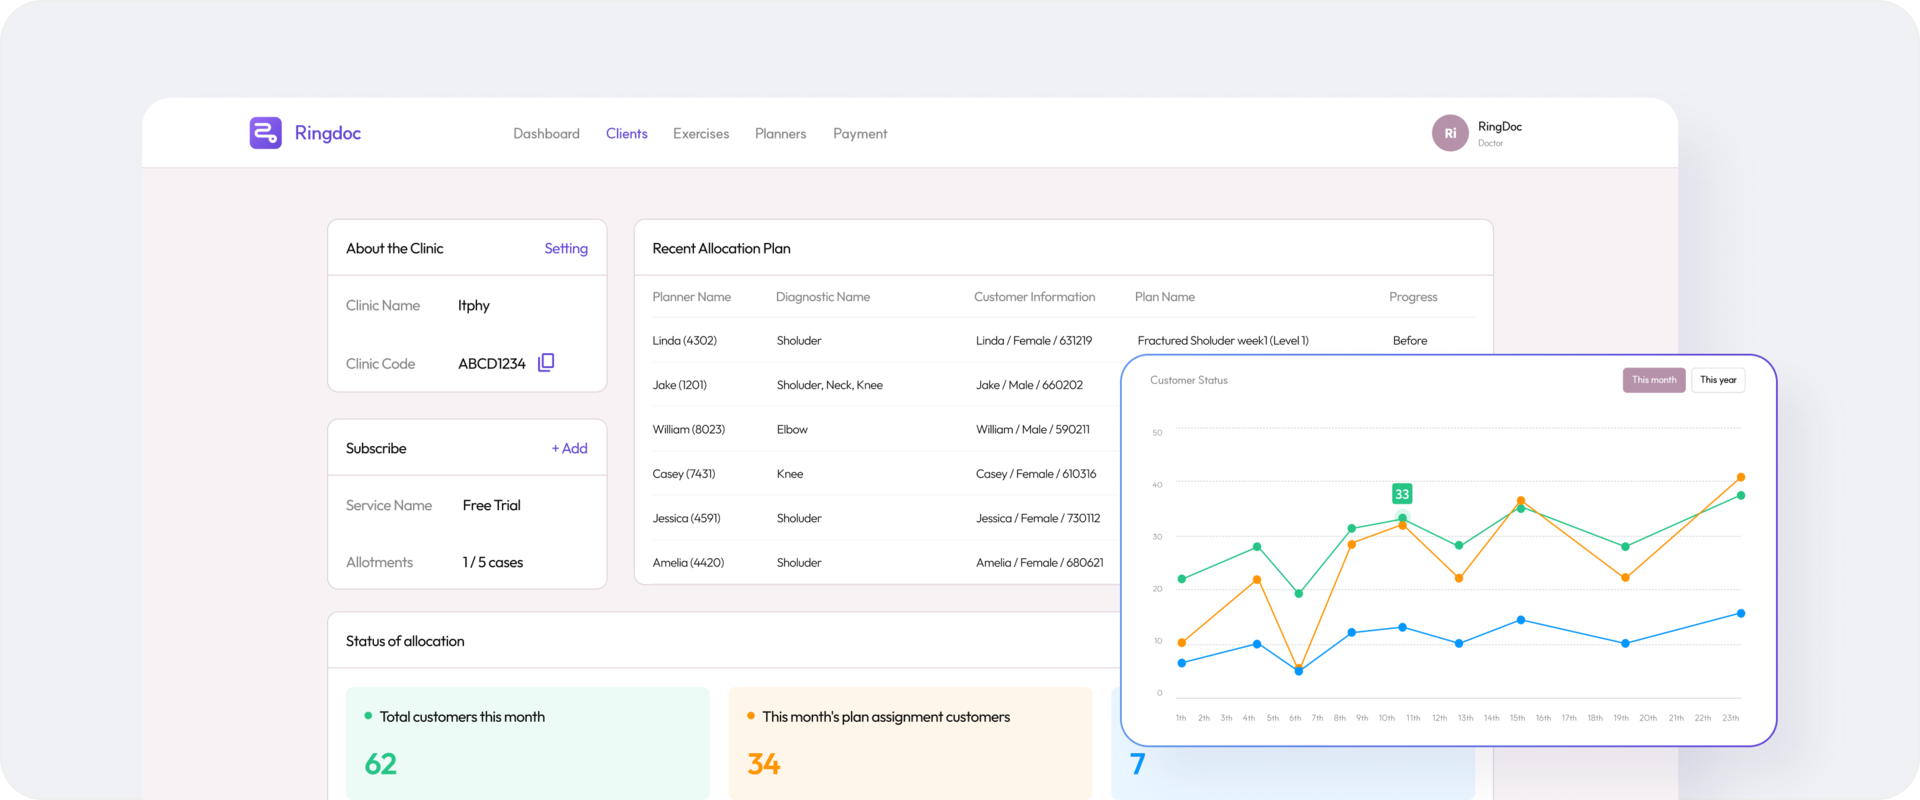Screen dimensions: 1920x800
Task: Click the blue value 7
Action: tap(1137, 764)
